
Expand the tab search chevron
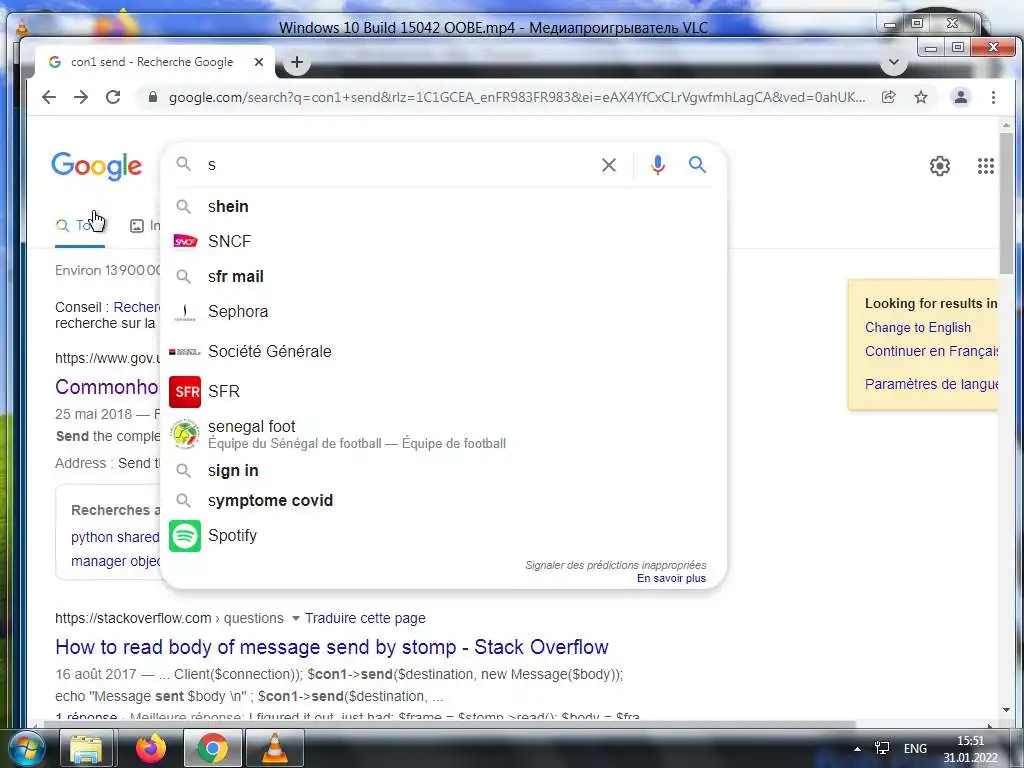(x=894, y=63)
